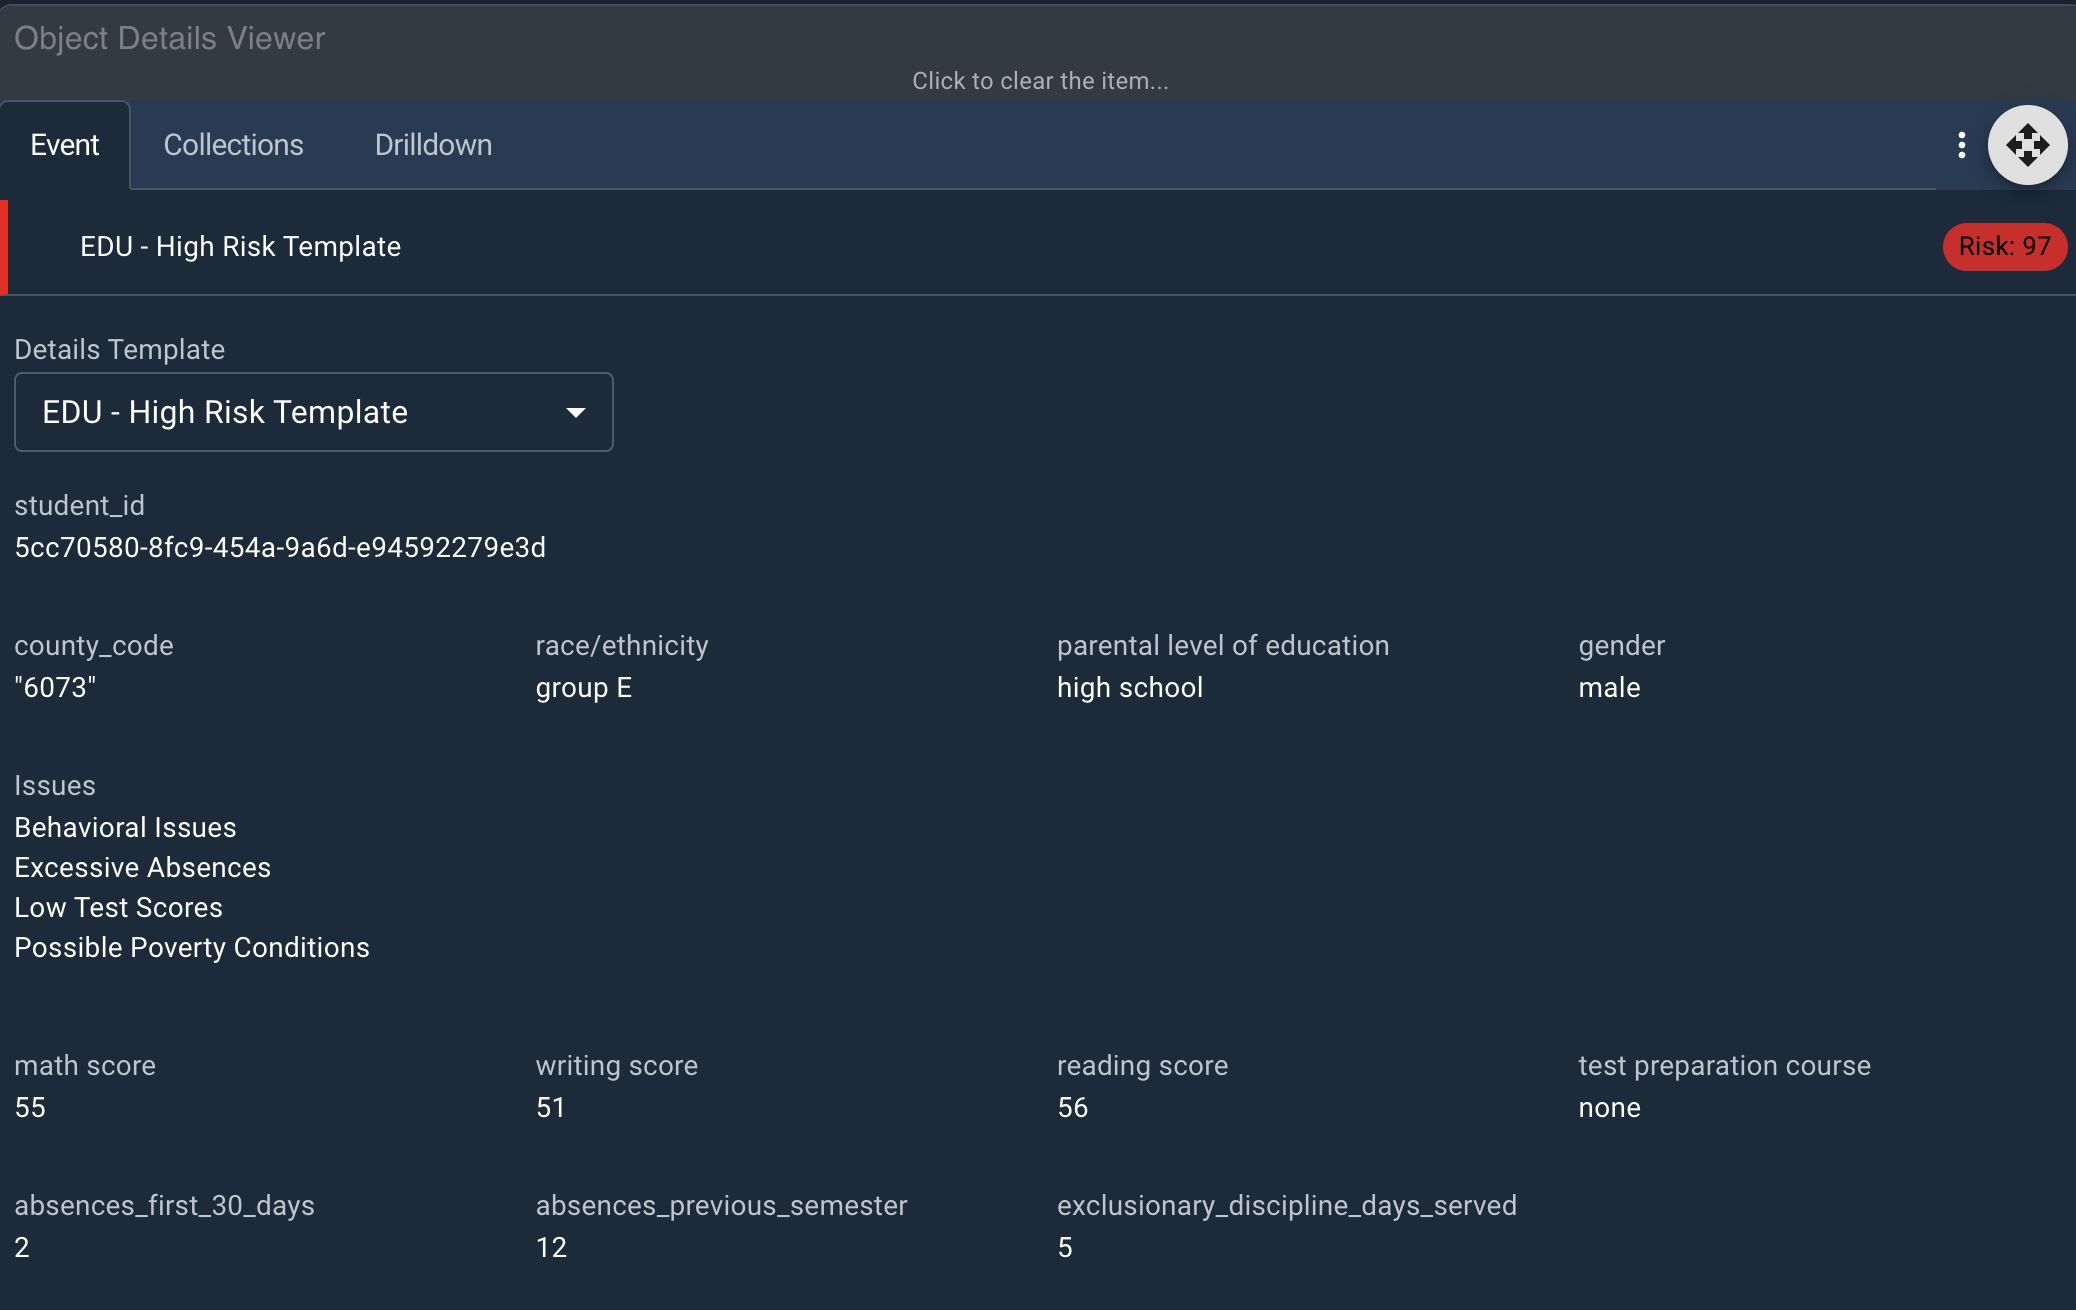Click the county_code value 6073
The image size is (2076, 1310).
(55, 687)
